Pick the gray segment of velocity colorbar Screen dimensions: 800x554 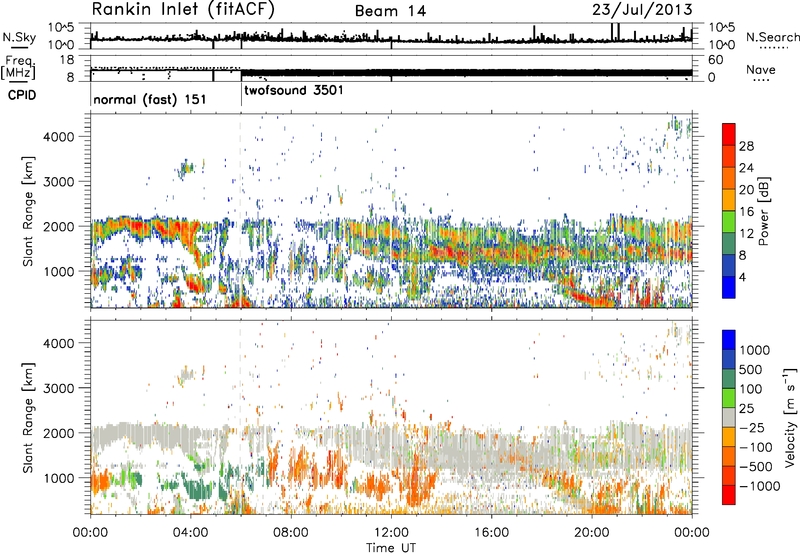(x=729, y=418)
